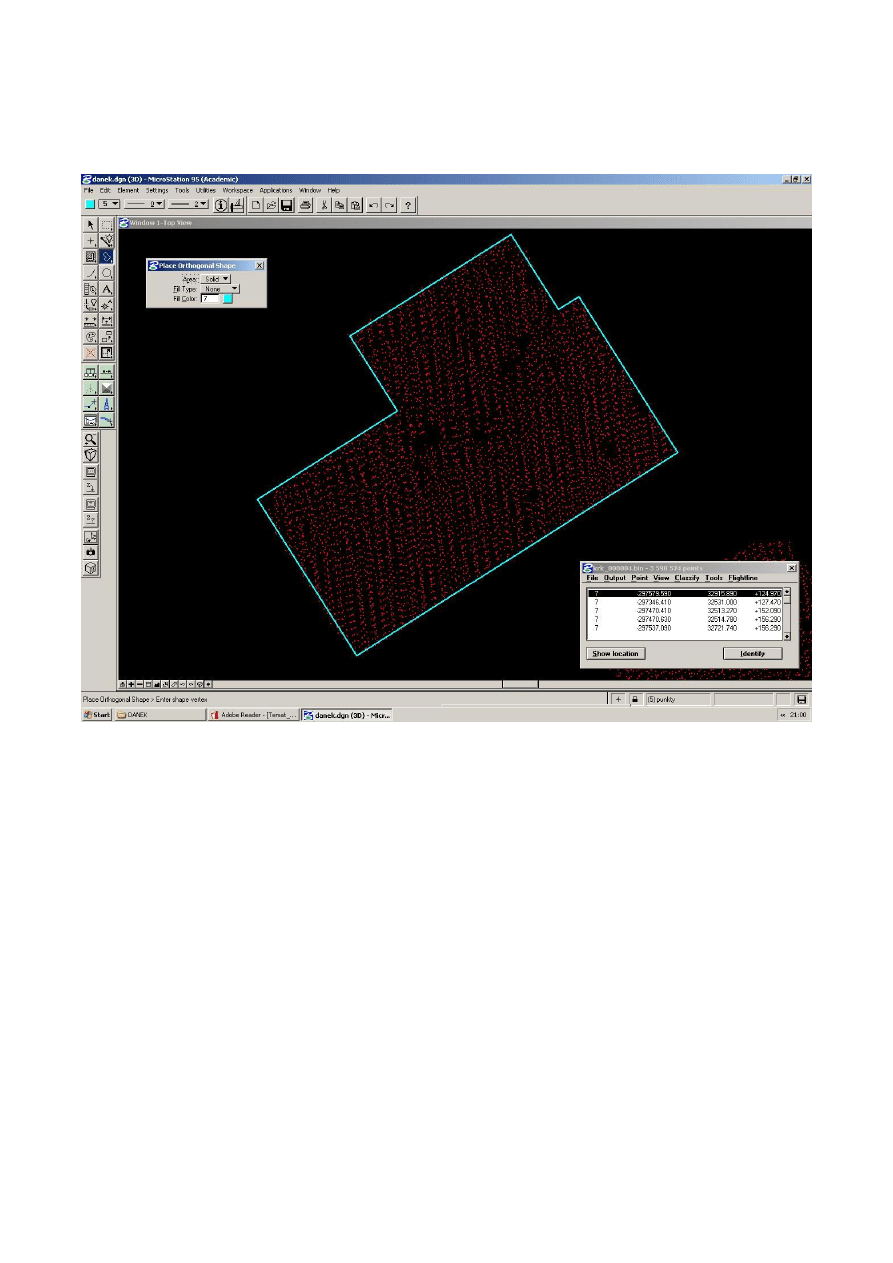This screenshot has width=893, height=1263.
Task: Open the Help question mark icon
Action: click(408, 204)
